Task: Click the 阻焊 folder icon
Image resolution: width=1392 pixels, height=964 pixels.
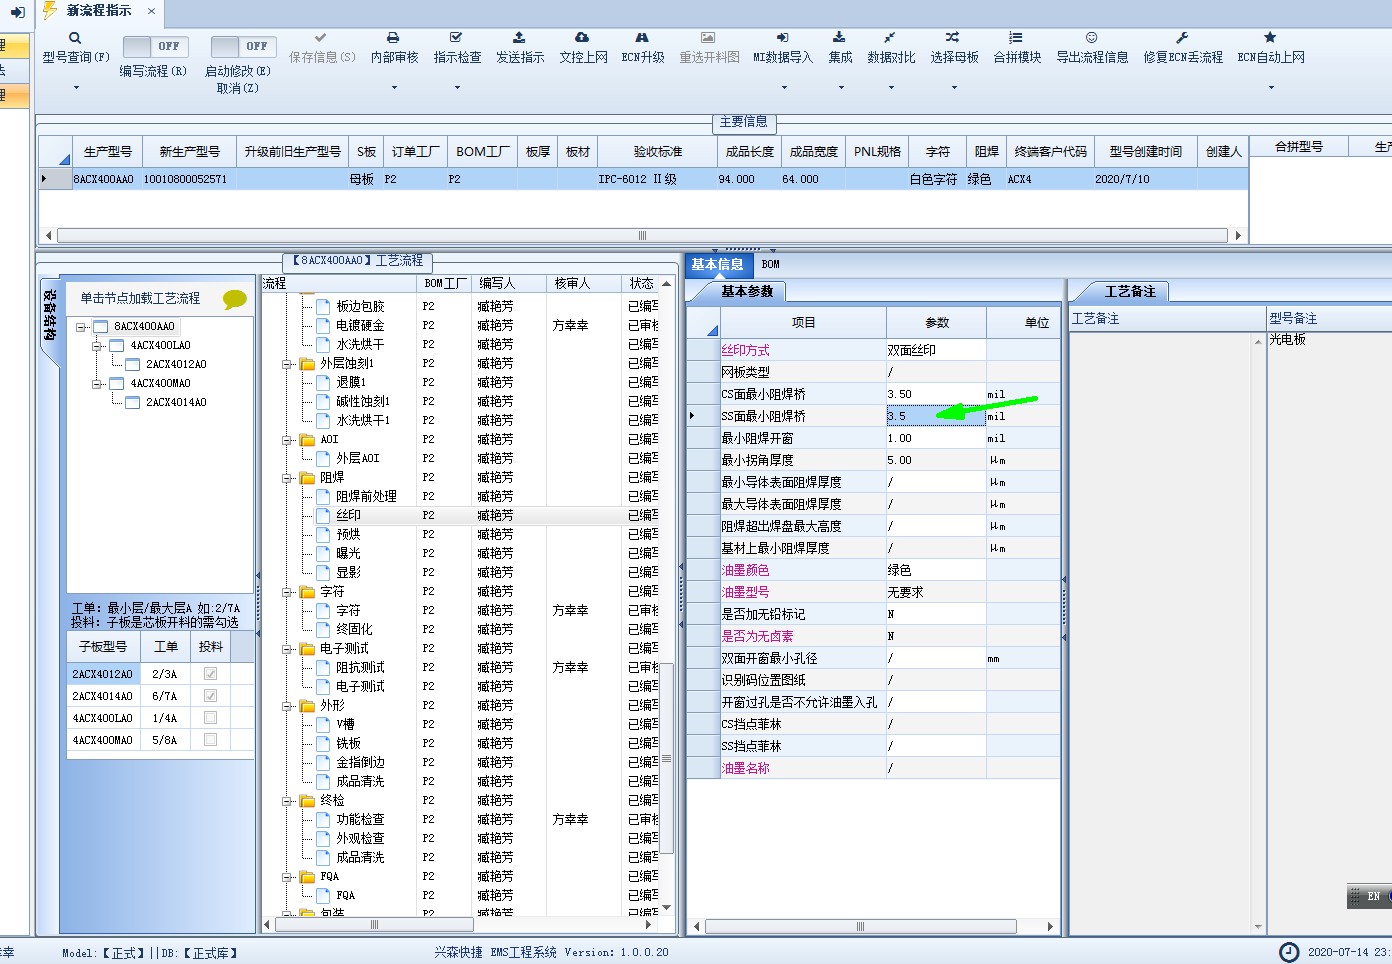Action: tap(307, 478)
